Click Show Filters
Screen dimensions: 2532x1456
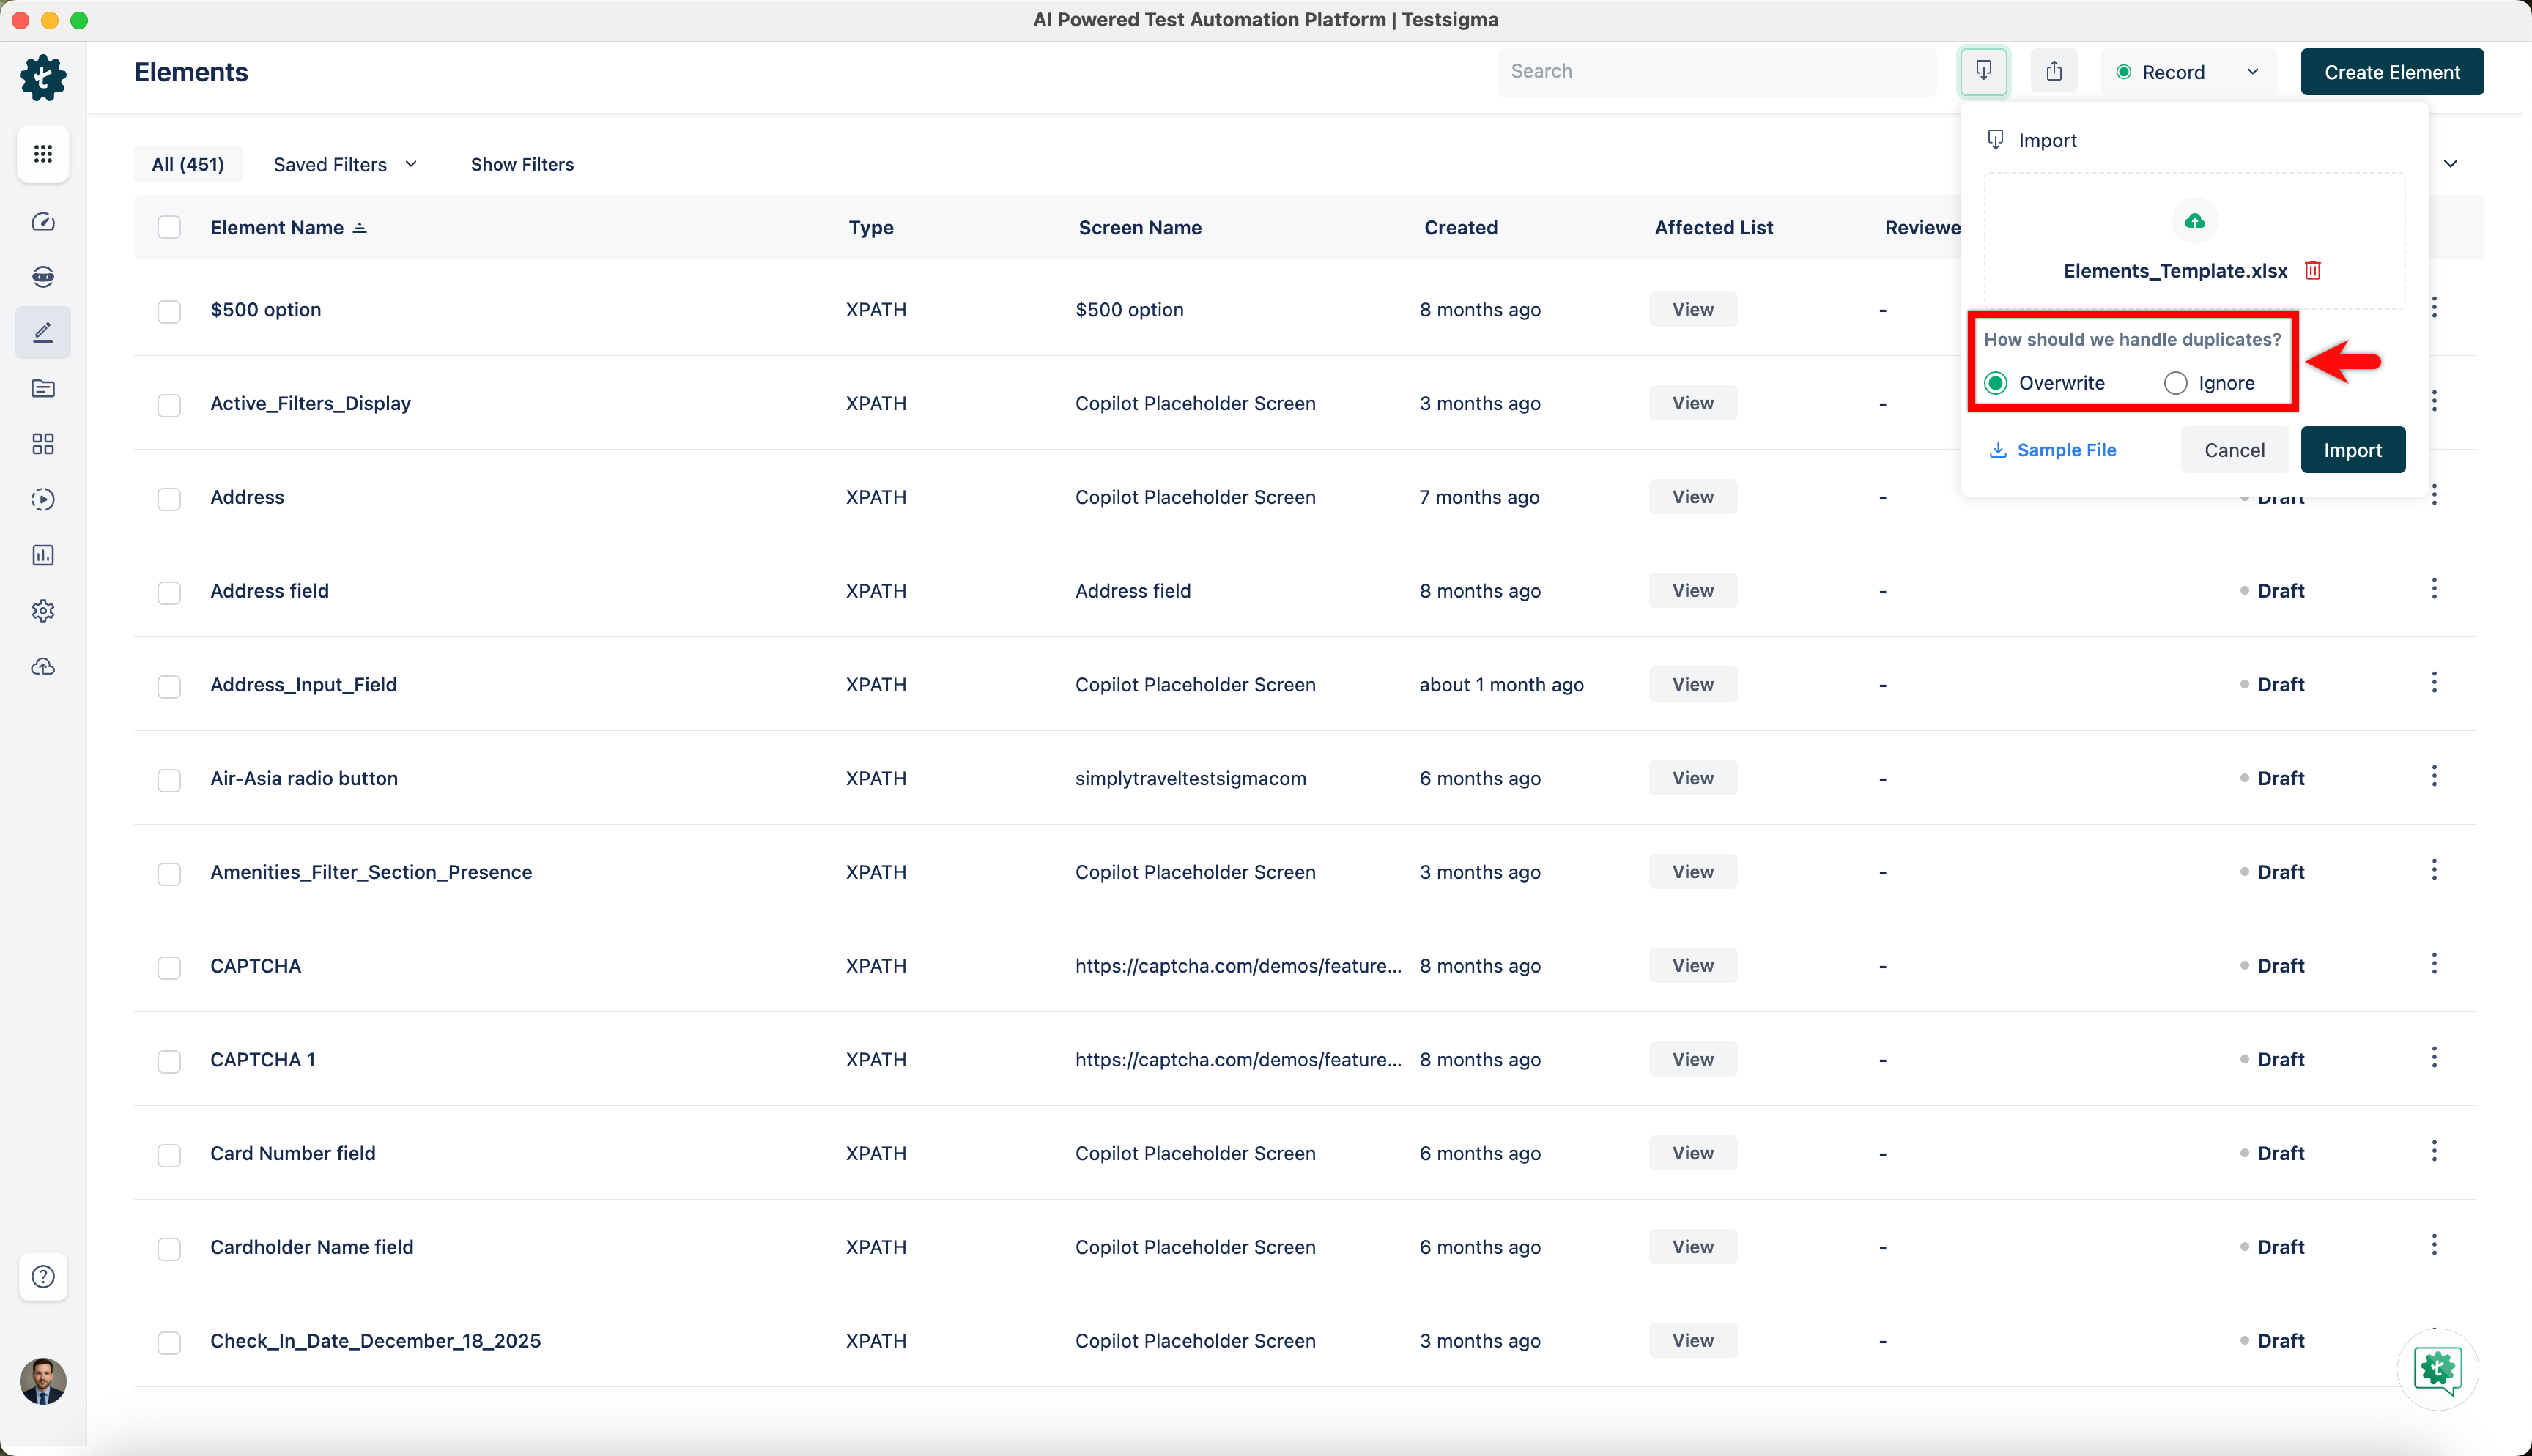(x=522, y=164)
